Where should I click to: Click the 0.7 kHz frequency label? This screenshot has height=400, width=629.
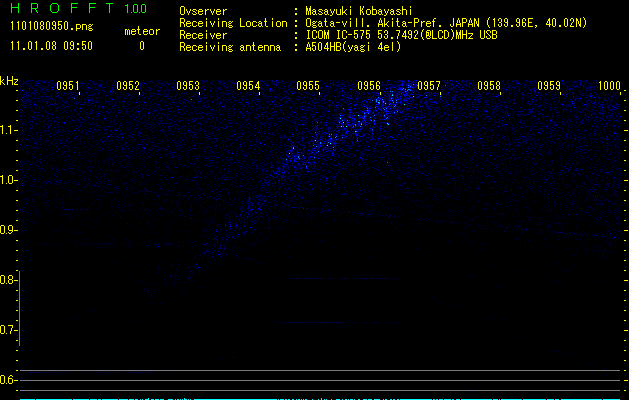pyautogui.click(x=8, y=330)
